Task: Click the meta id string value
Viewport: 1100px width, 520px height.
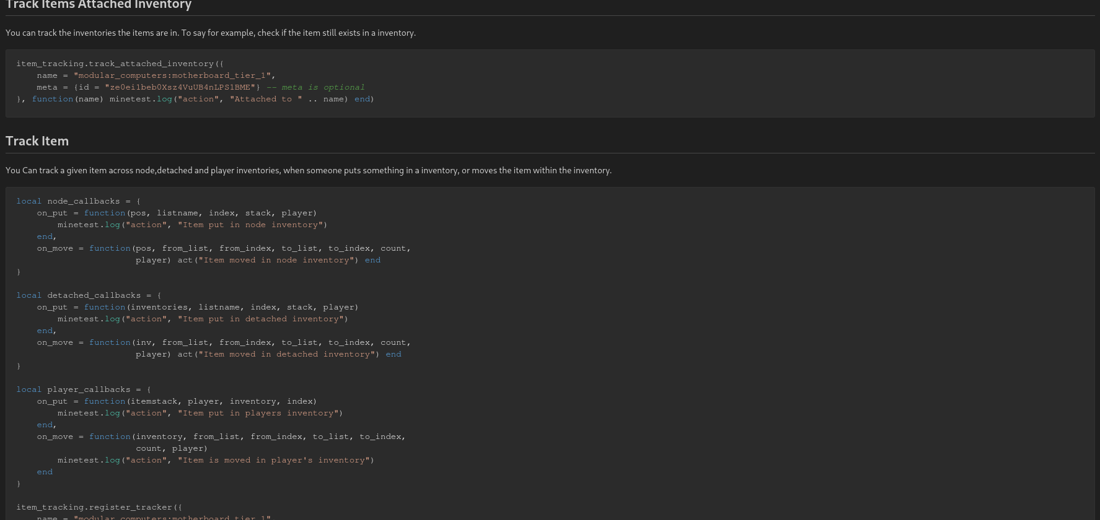Action: pyautogui.click(x=182, y=88)
